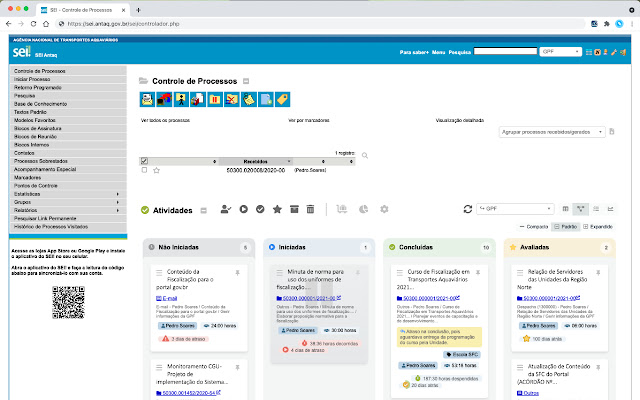Click the play icon in Atividades toolbar

(x=244, y=209)
